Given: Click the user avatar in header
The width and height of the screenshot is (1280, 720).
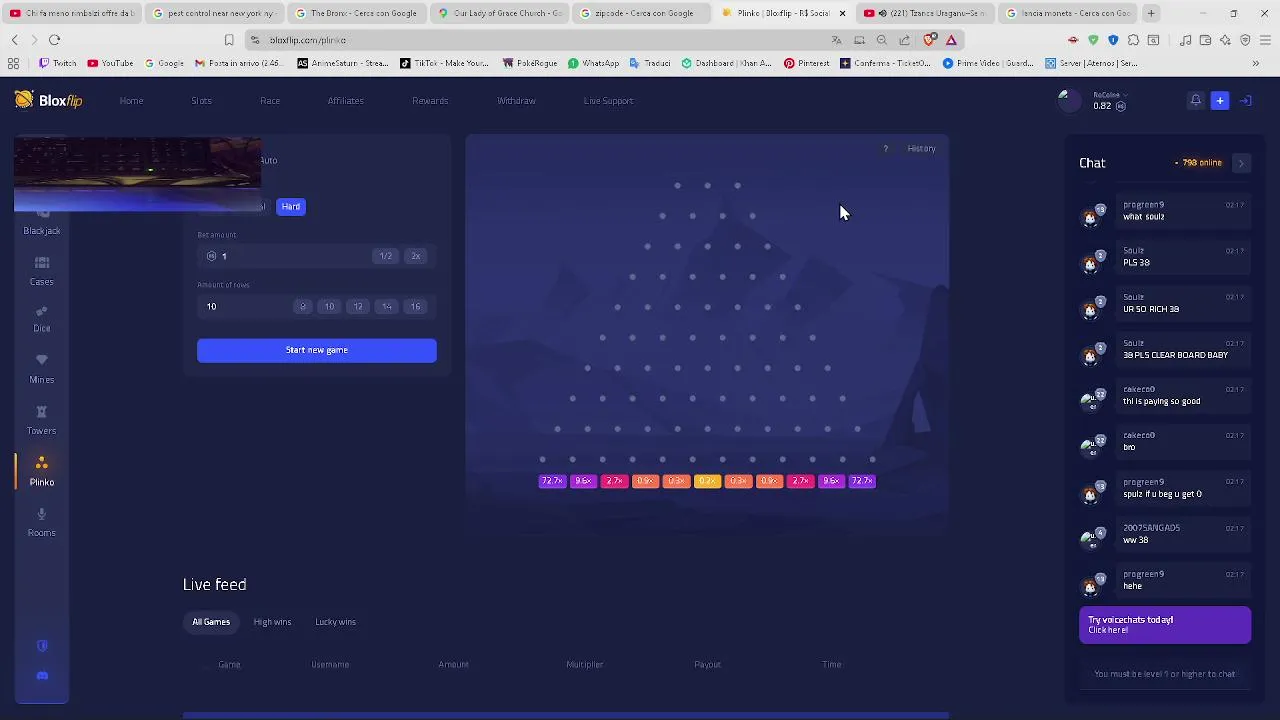Looking at the screenshot, I should tap(1069, 100).
